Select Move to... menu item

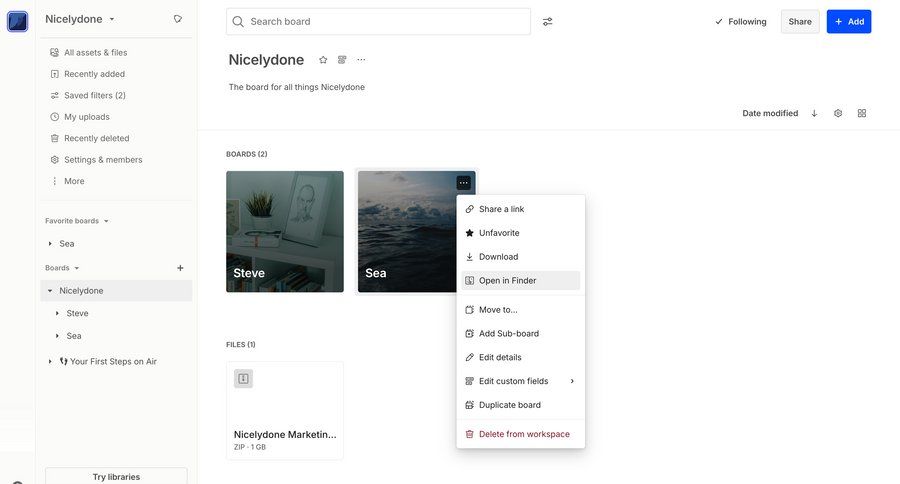[x=521, y=309]
